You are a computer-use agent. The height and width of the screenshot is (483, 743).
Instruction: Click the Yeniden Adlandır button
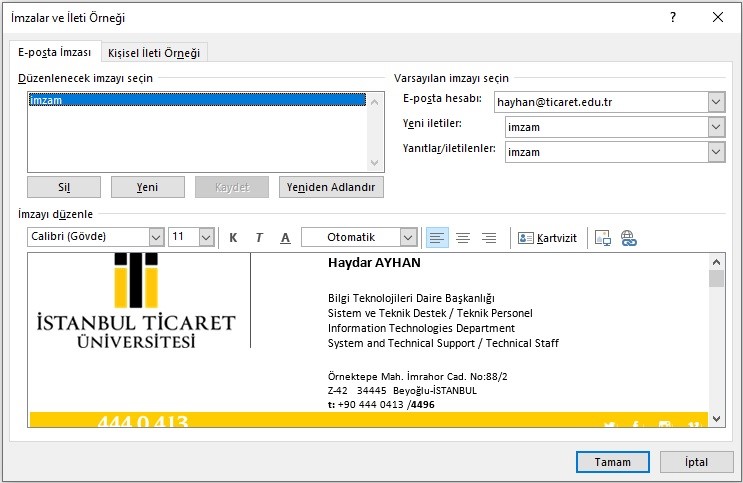[331, 187]
